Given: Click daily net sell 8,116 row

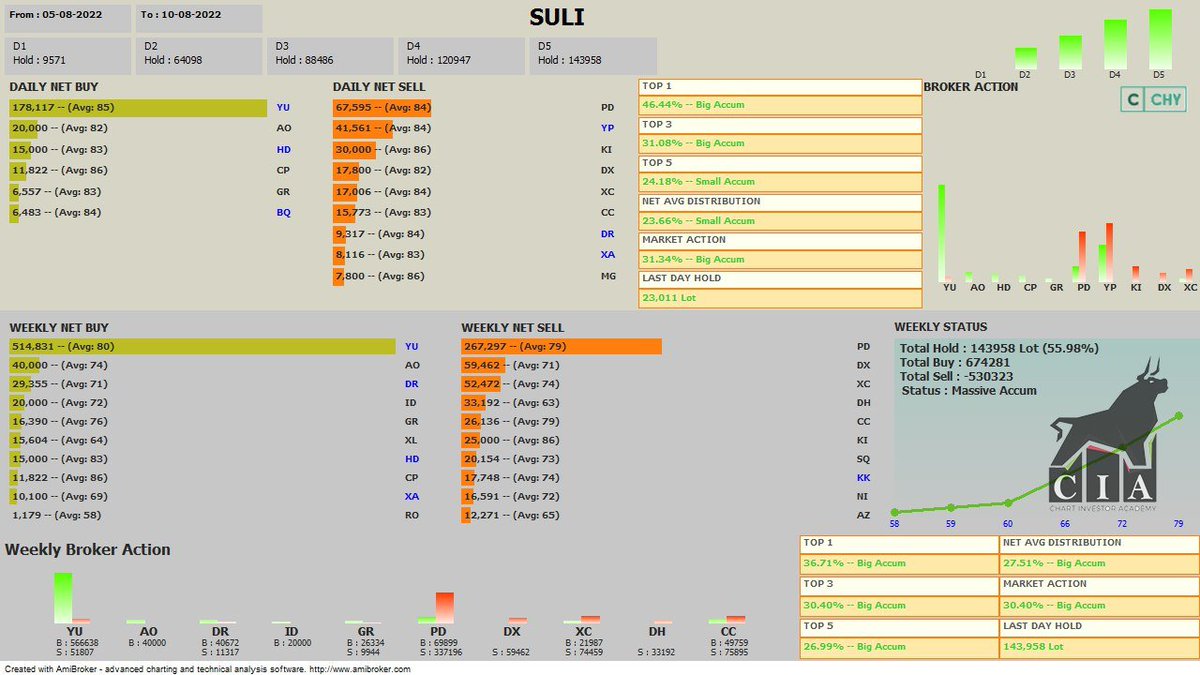Looking at the screenshot, I should [x=475, y=254].
